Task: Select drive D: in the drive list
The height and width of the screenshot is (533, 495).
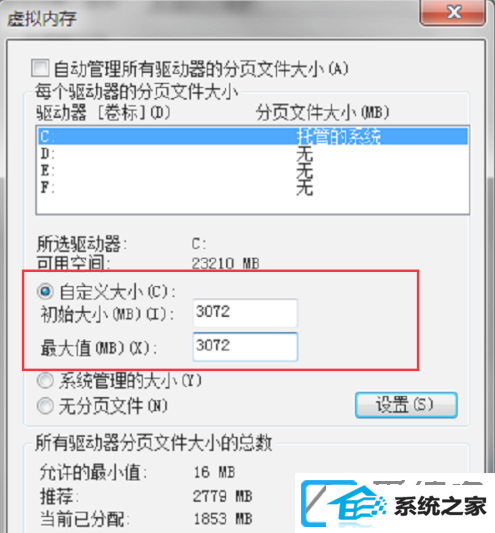Action: pyautogui.click(x=253, y=154)
